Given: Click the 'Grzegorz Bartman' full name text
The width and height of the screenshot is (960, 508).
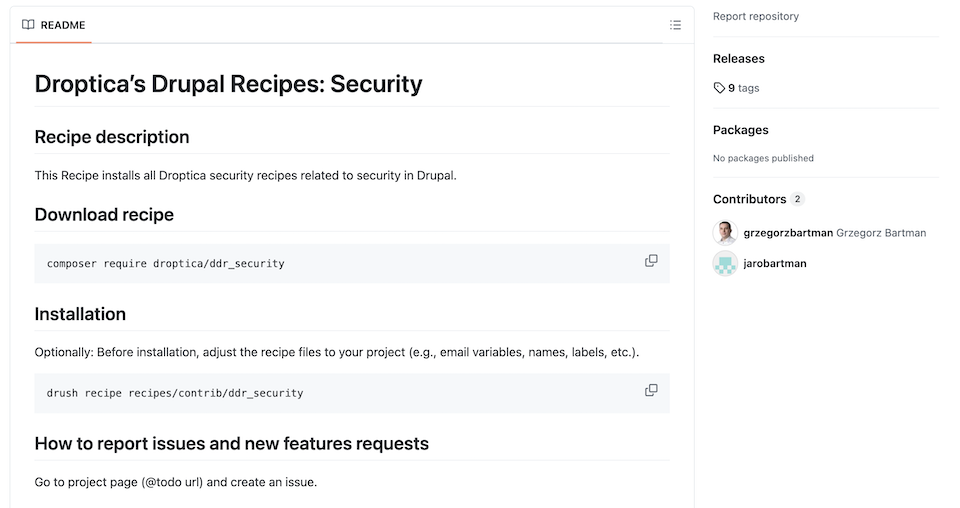Looking at the screenshot, I should click(x=881, y=233).
